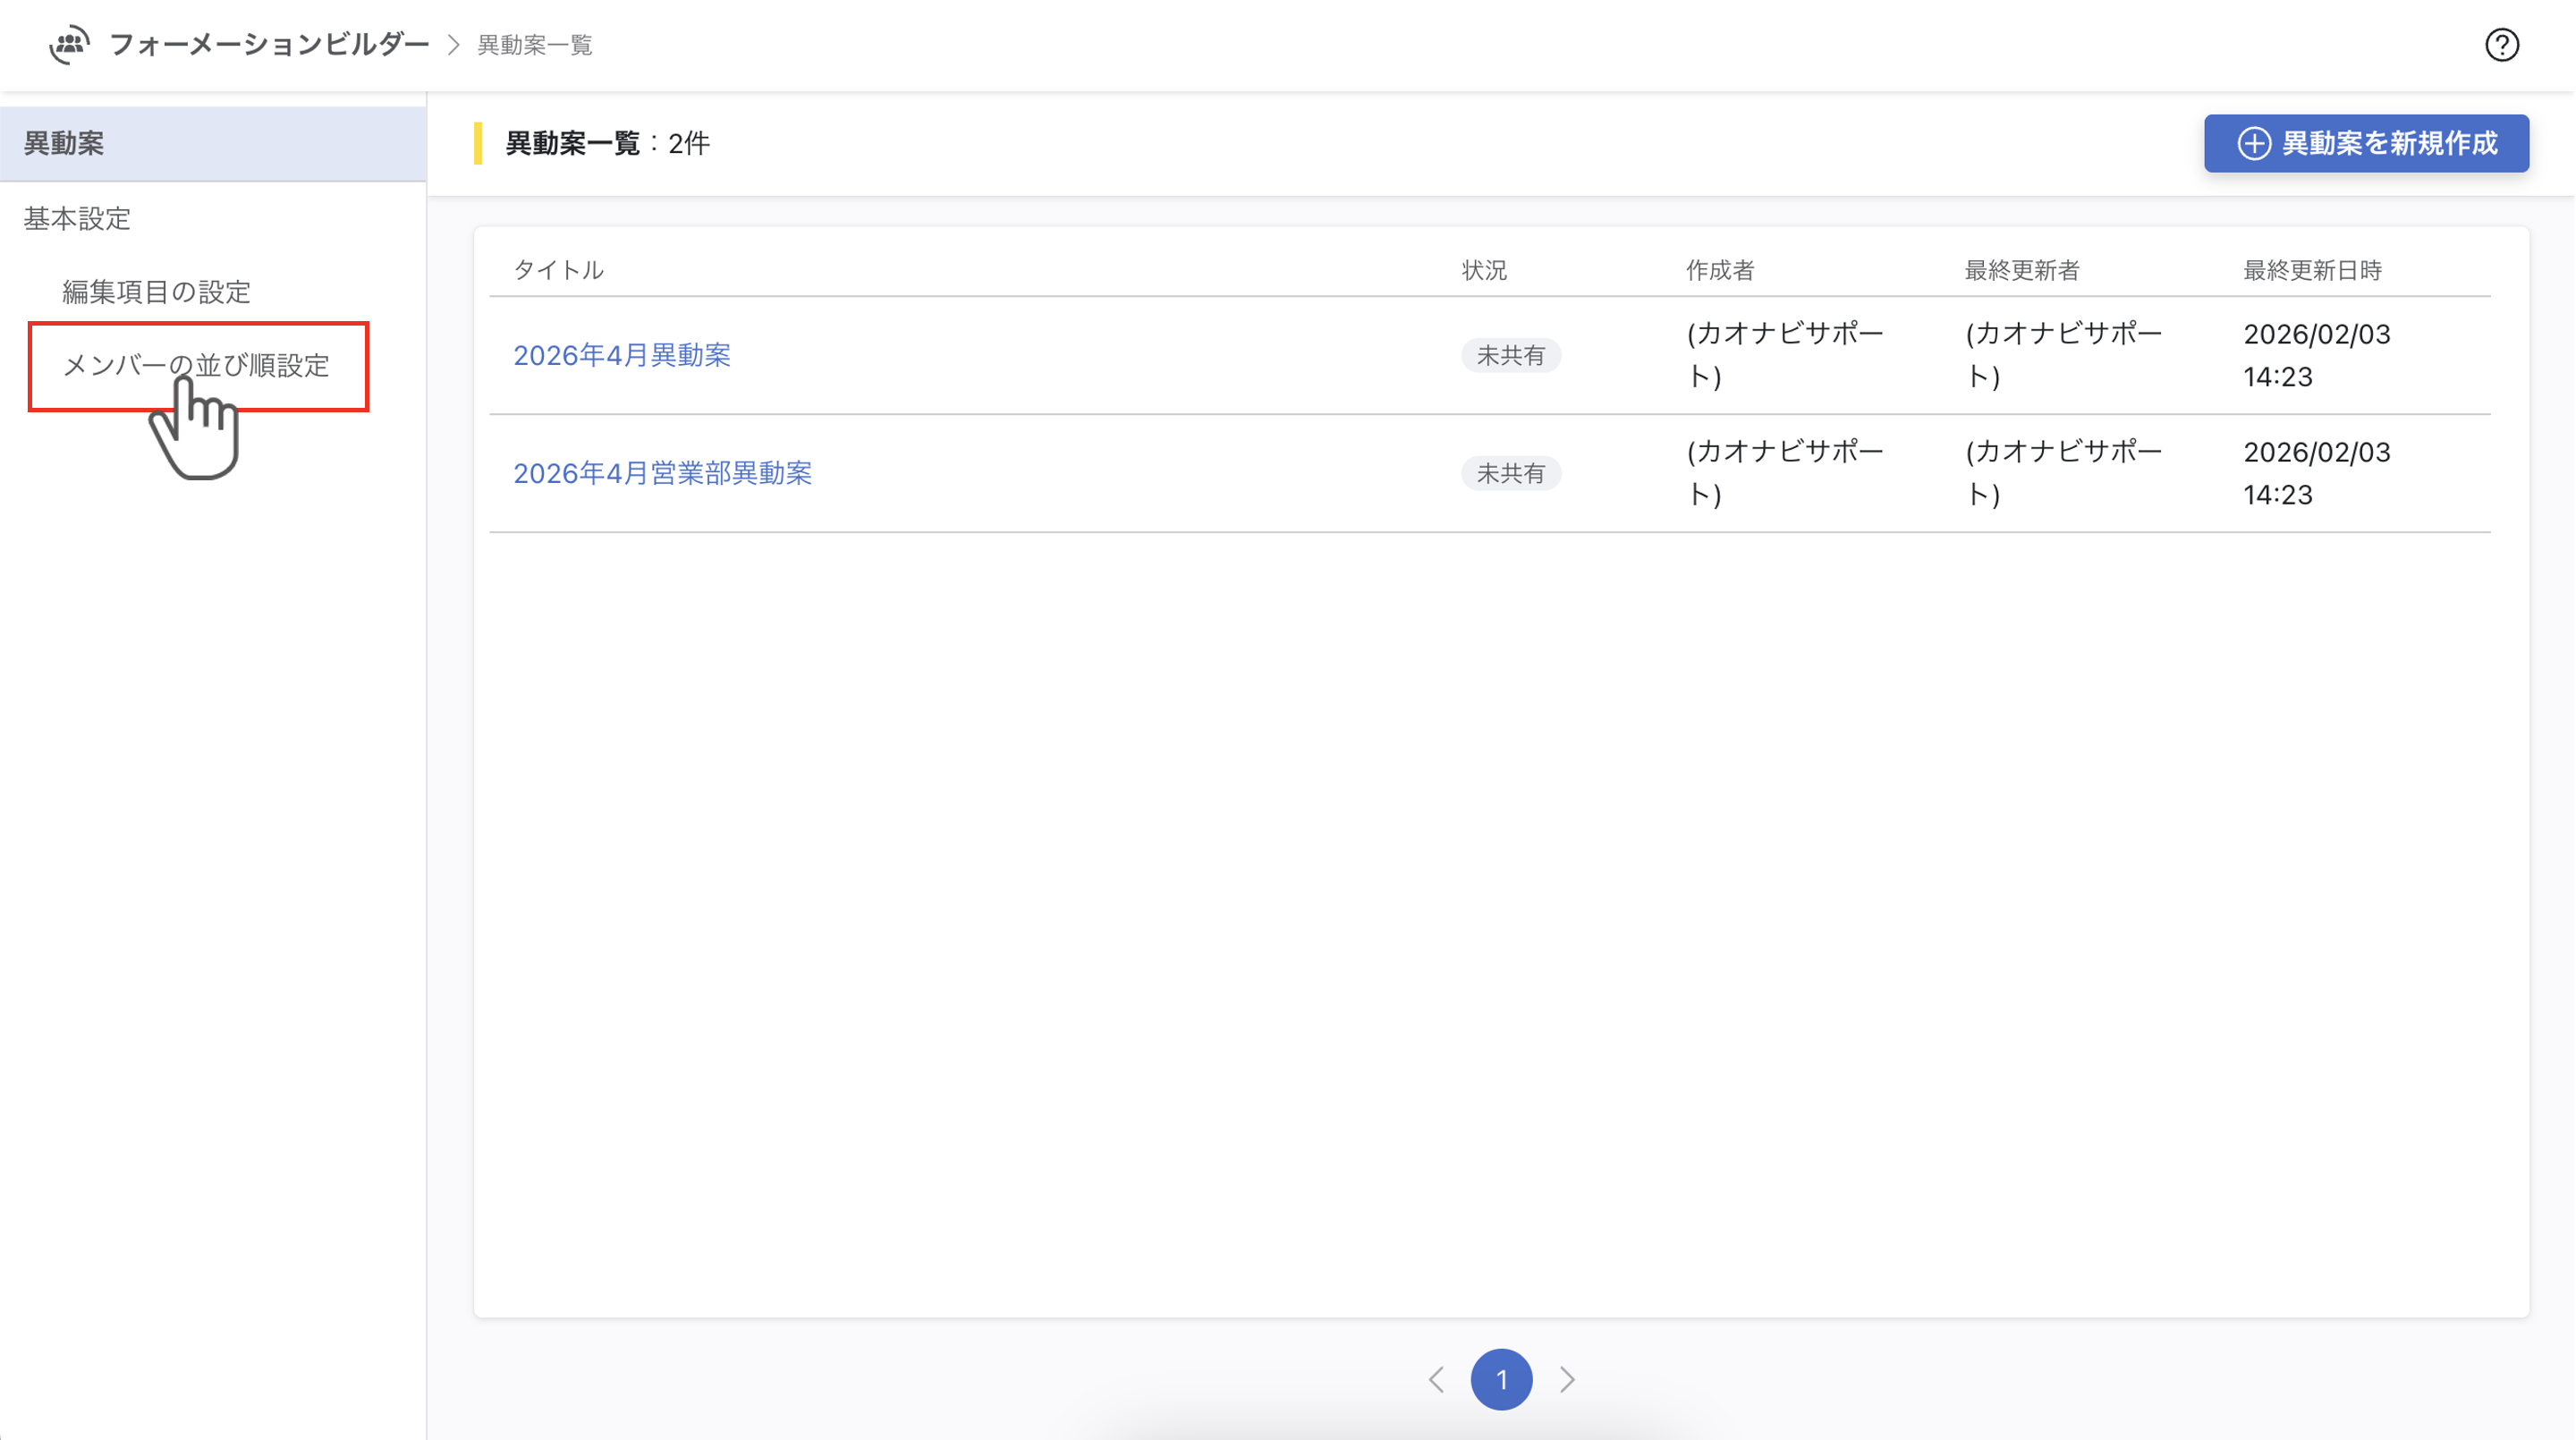Click the Formation Builder people logo icon
The image size is (2576, 1440).
tap(69, 45)
